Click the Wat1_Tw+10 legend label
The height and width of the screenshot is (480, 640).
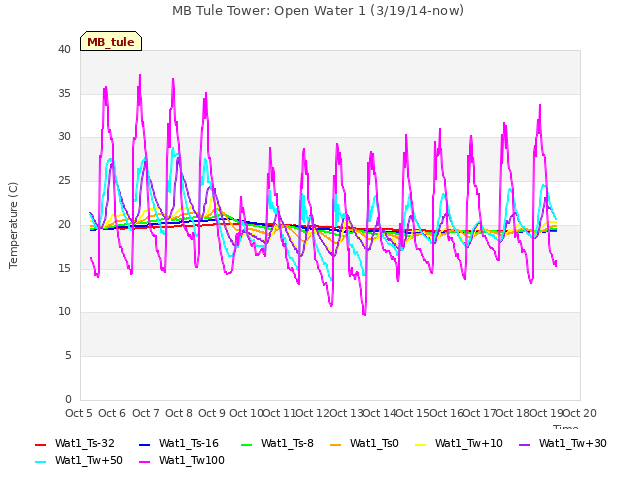pyautogui.click(x=469, y=444)
